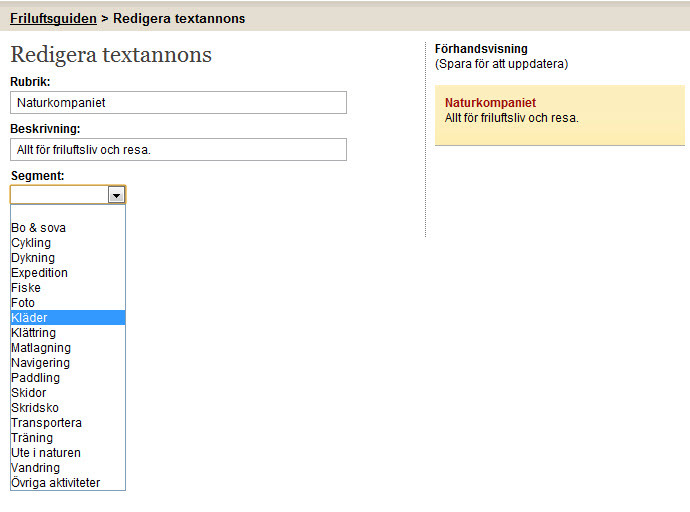Image resolution: width=690 pixels, height=512 pixels.
Task: Select the "Navigering" segment option
Action: (x=68, y=362)
